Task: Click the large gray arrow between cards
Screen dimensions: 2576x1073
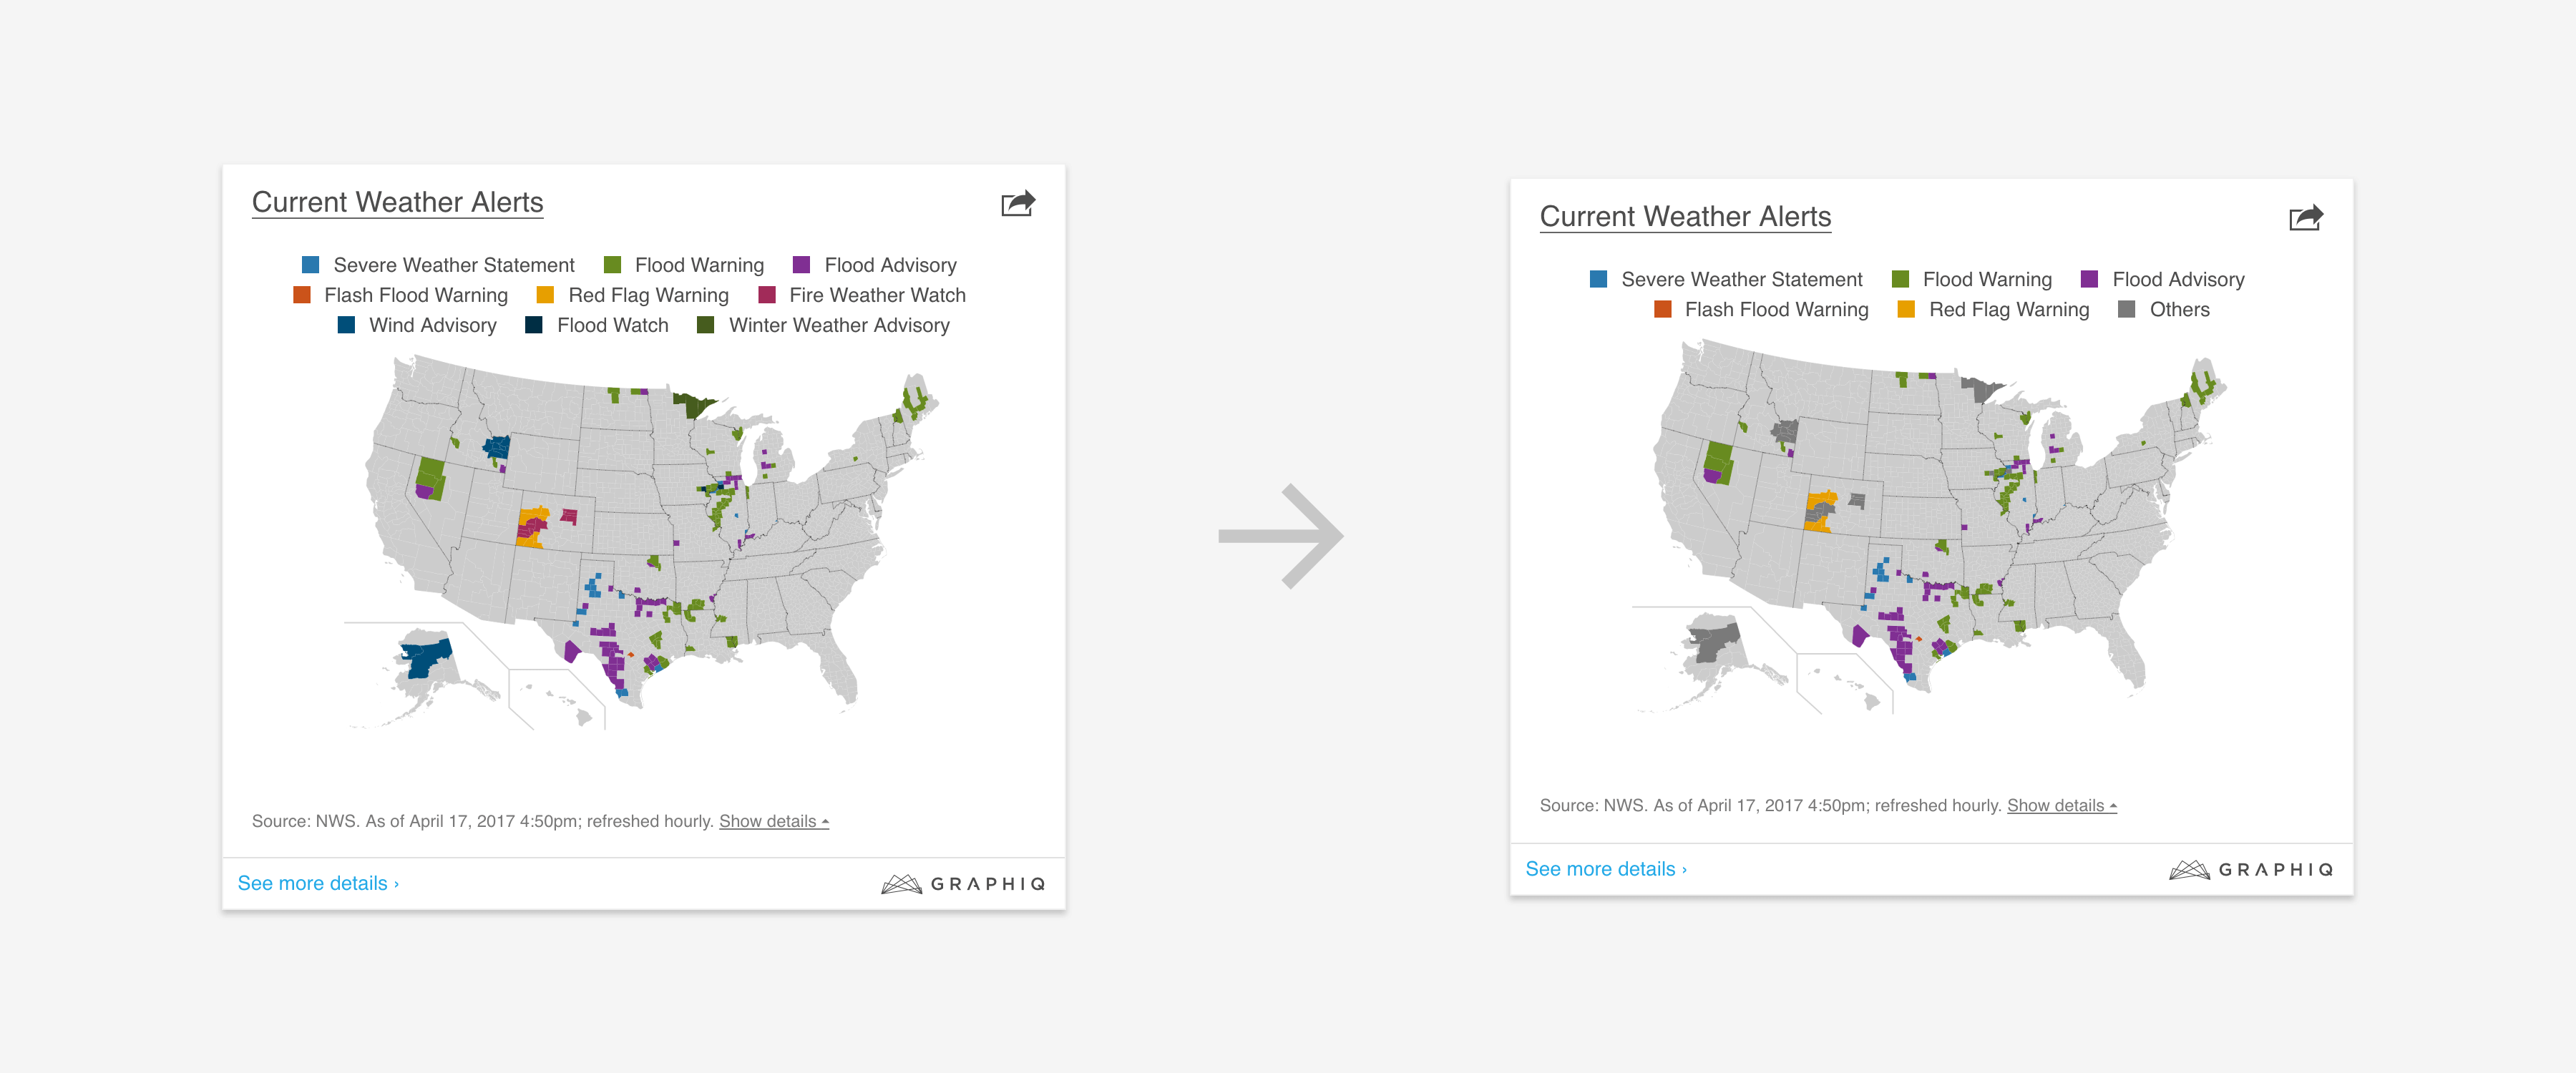Action: pyautogui.click(x=1281, y=536)
